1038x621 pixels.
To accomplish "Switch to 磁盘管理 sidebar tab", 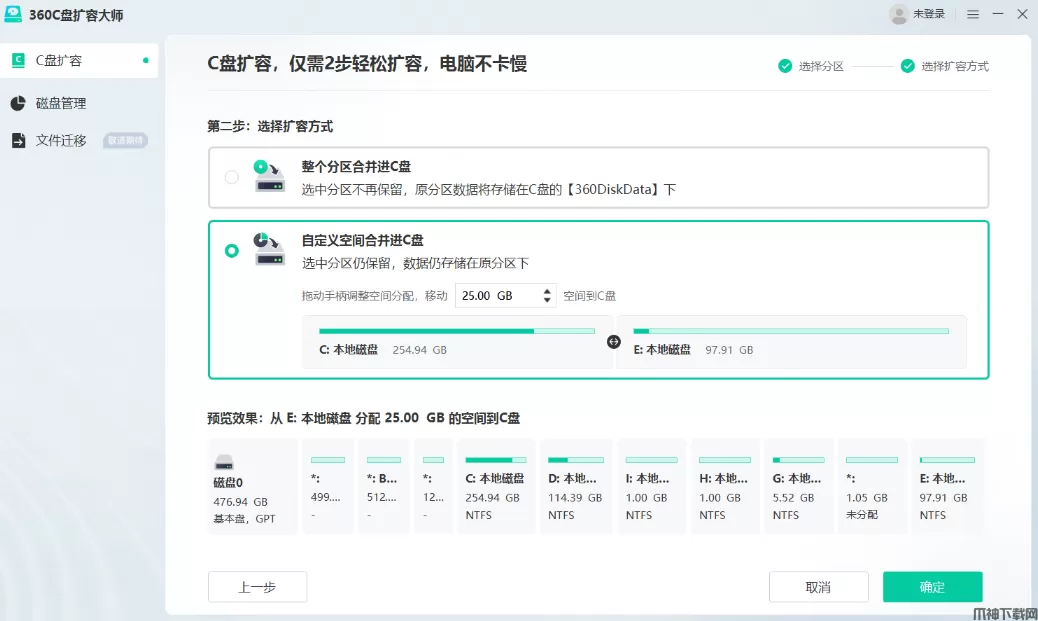I will coord(61,103).
